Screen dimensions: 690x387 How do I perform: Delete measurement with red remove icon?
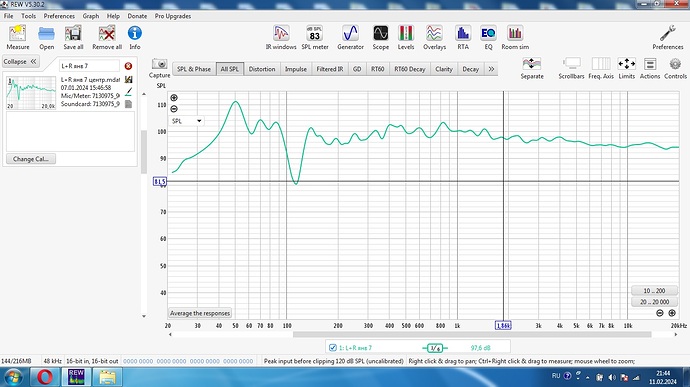coord(128,66)
